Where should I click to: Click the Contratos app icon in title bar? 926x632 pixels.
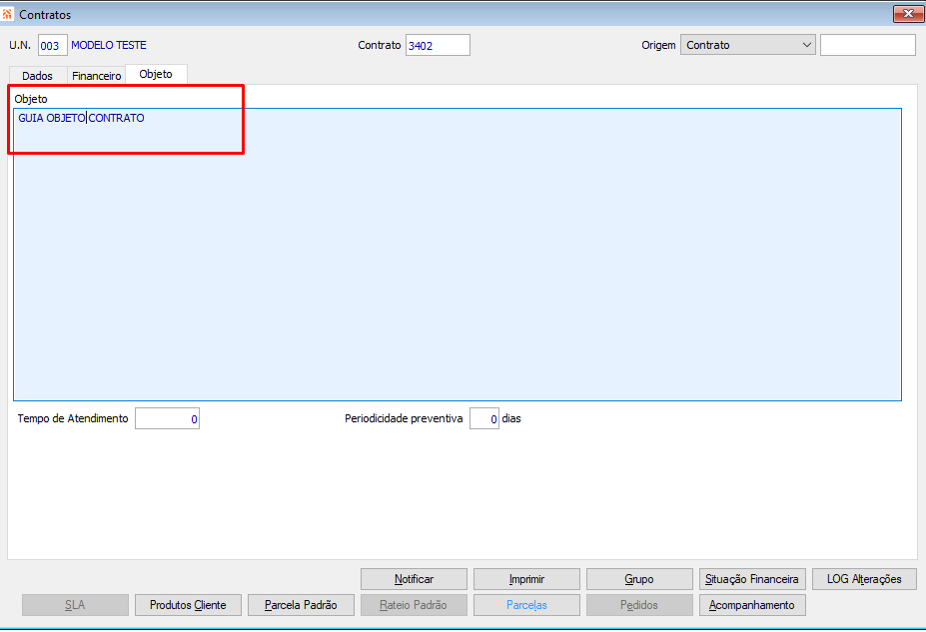pos(6,14)
